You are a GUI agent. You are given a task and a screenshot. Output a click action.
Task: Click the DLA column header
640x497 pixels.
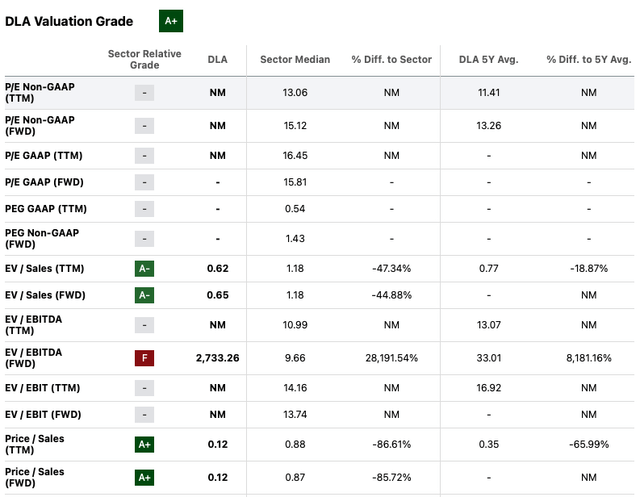click(218, 60)
